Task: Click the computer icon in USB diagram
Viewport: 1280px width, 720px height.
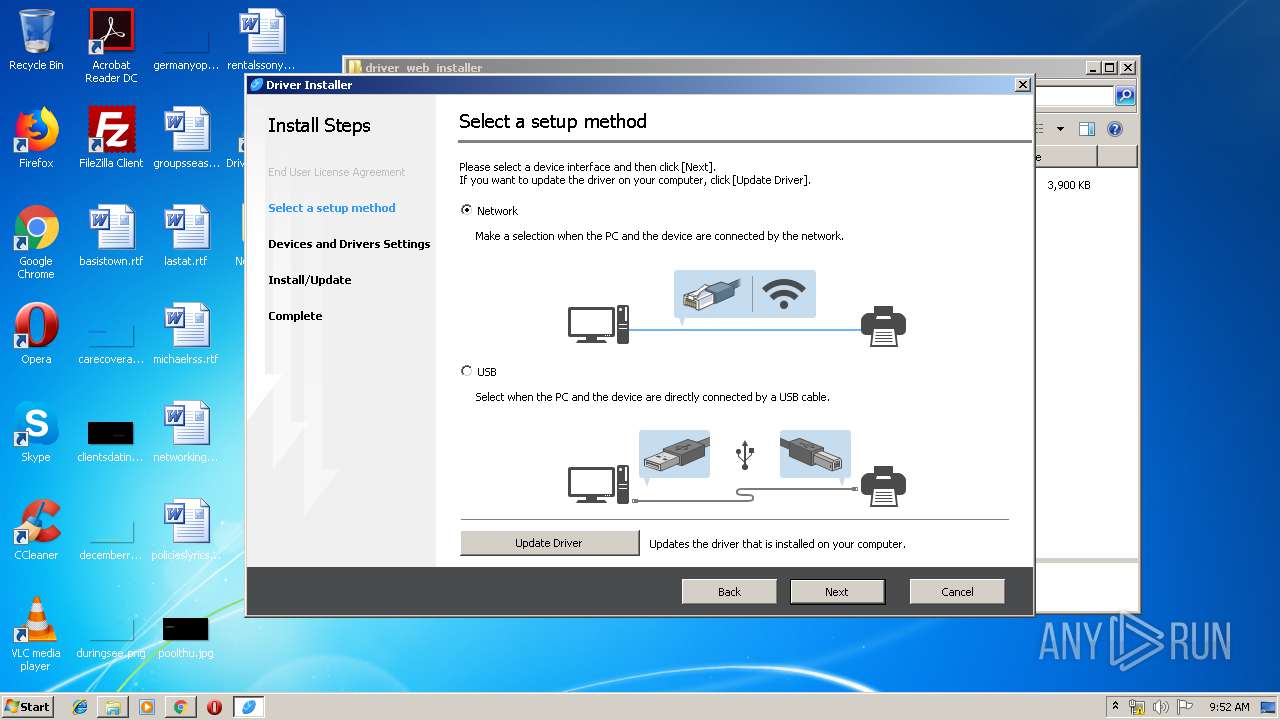Action: click(598, 485)
